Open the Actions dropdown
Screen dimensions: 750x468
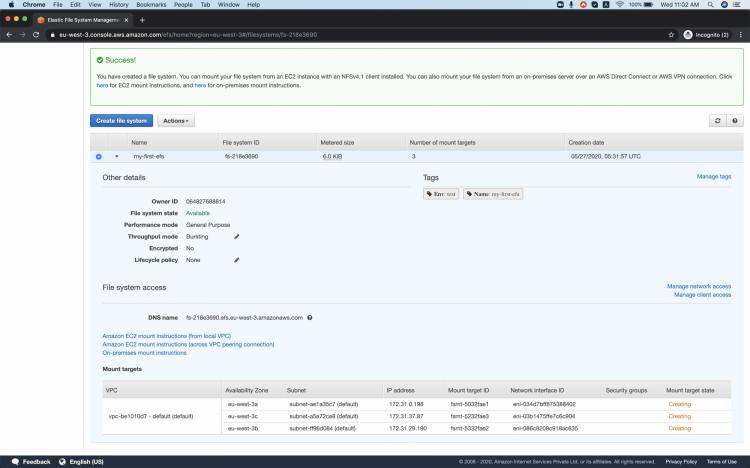point(176,121)
